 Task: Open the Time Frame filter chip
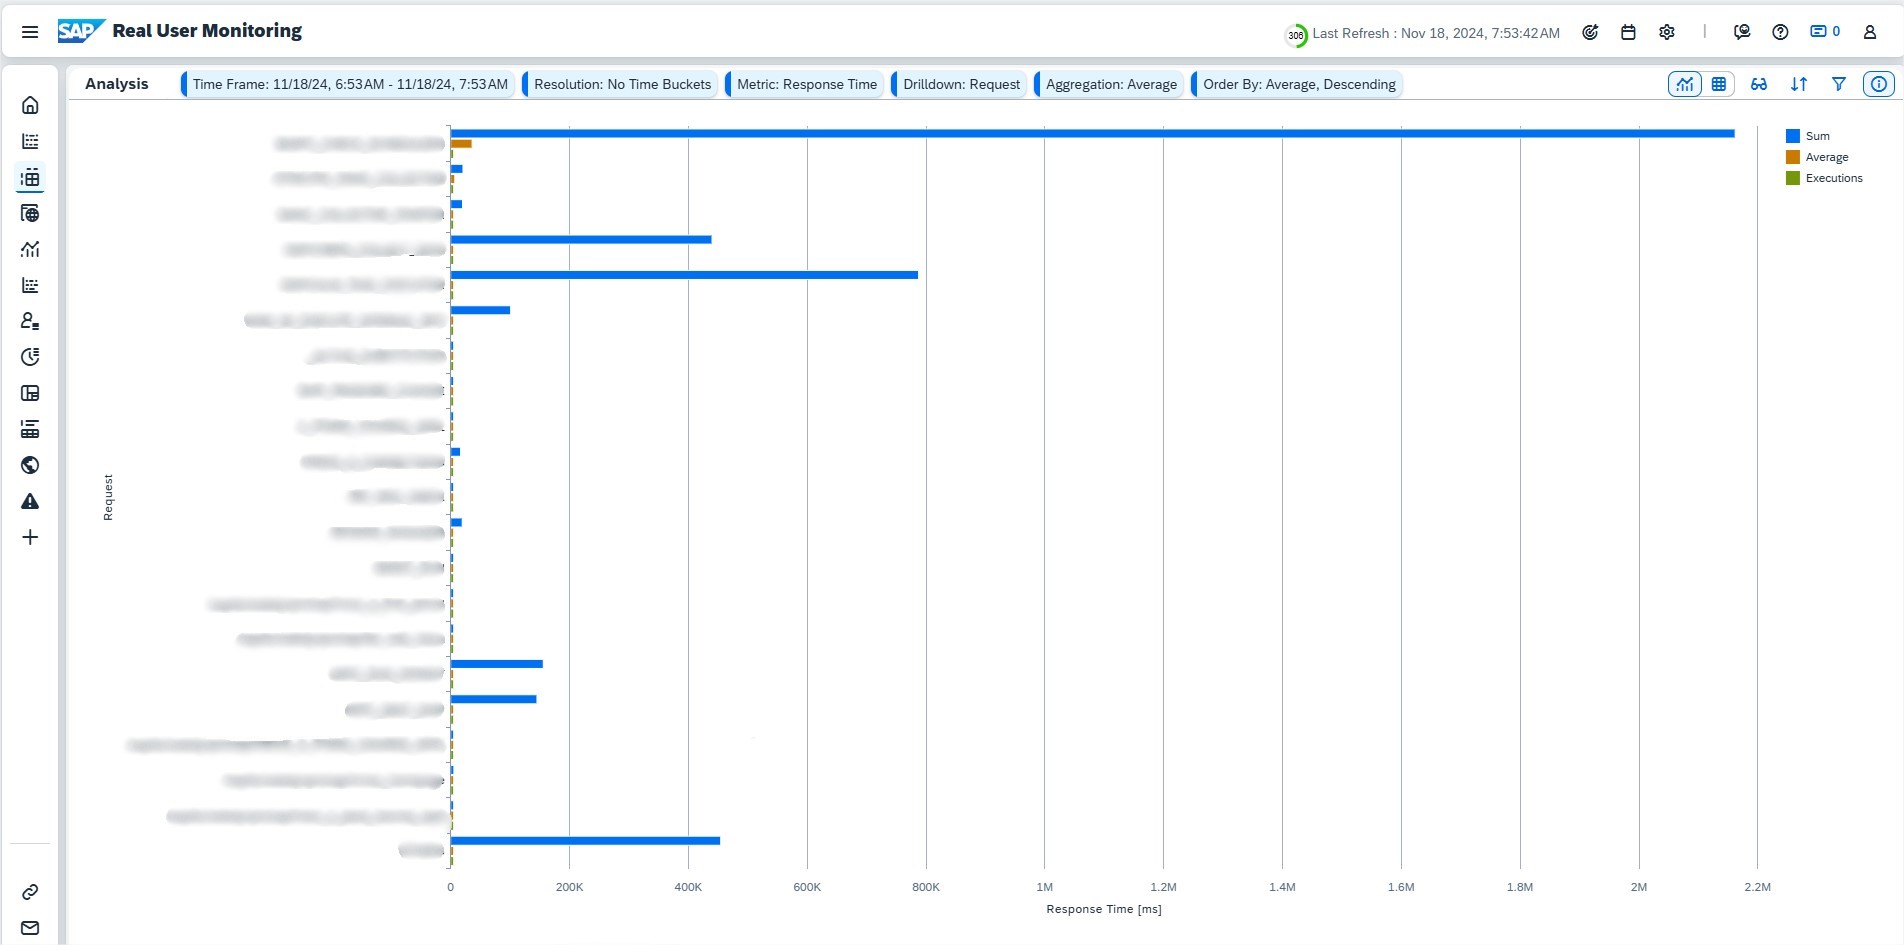(349, 84)
